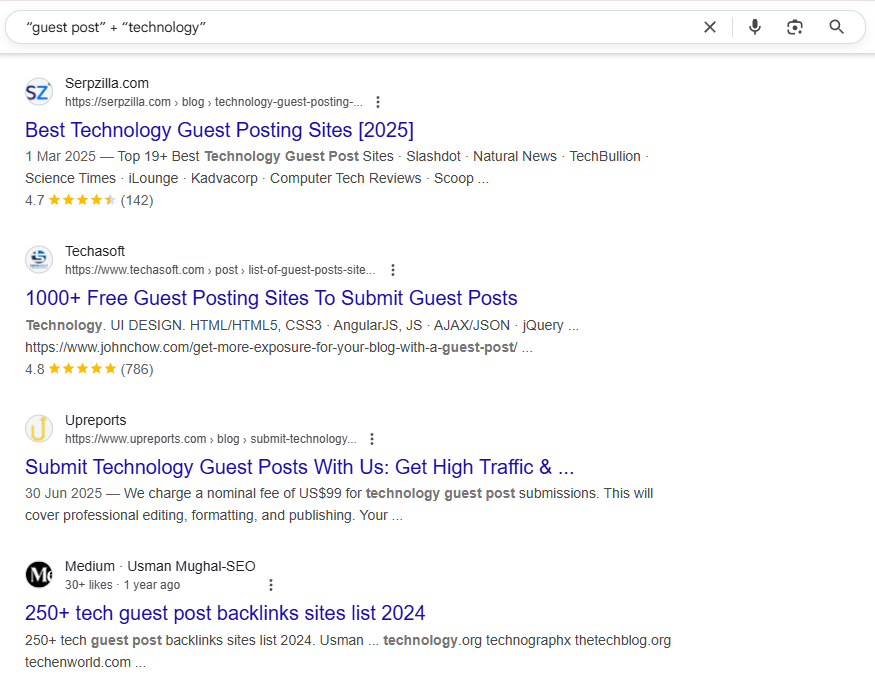Click the Serpzilla.com site favicon
Image resolution: width=875 pixels, height=700 pixels.
38,92
